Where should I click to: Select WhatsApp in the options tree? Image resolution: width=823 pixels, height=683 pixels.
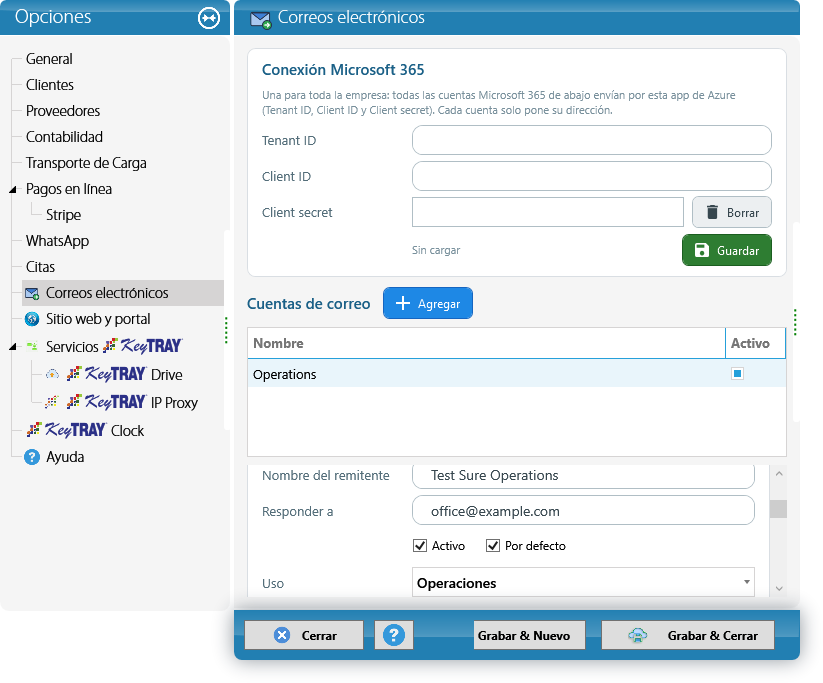(57, 240)
